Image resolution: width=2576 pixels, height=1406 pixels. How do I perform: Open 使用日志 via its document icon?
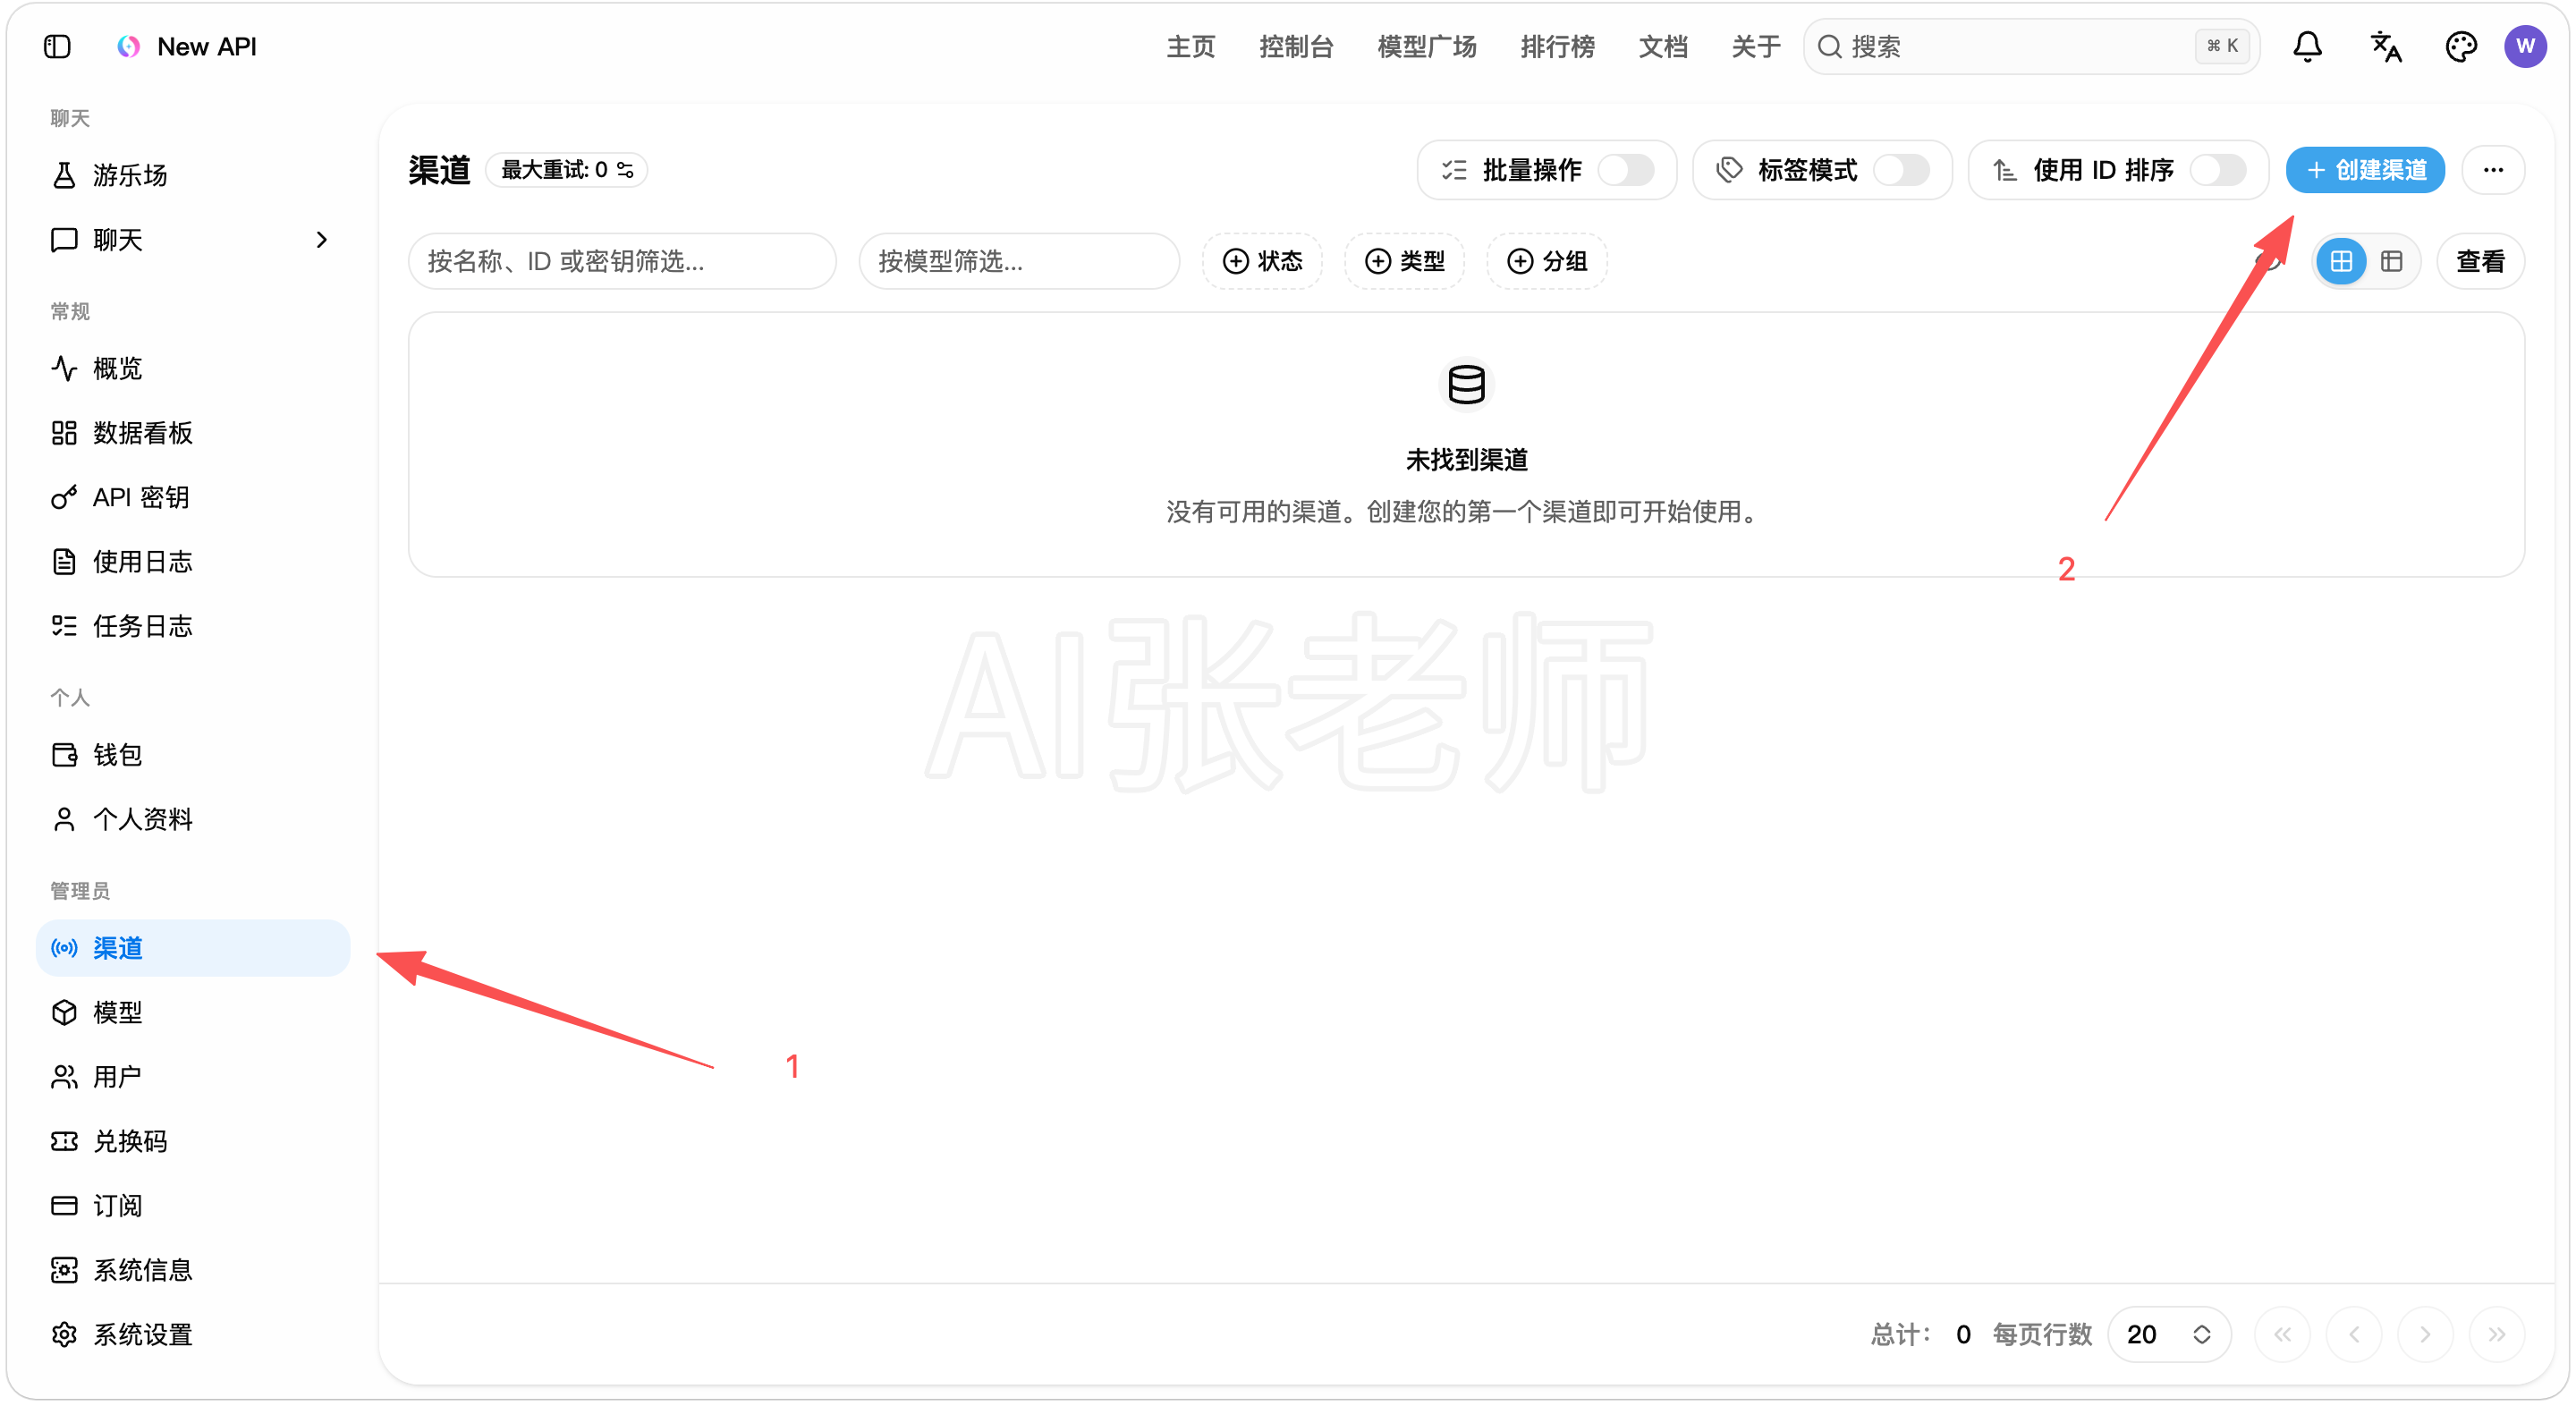click(64, 562)
